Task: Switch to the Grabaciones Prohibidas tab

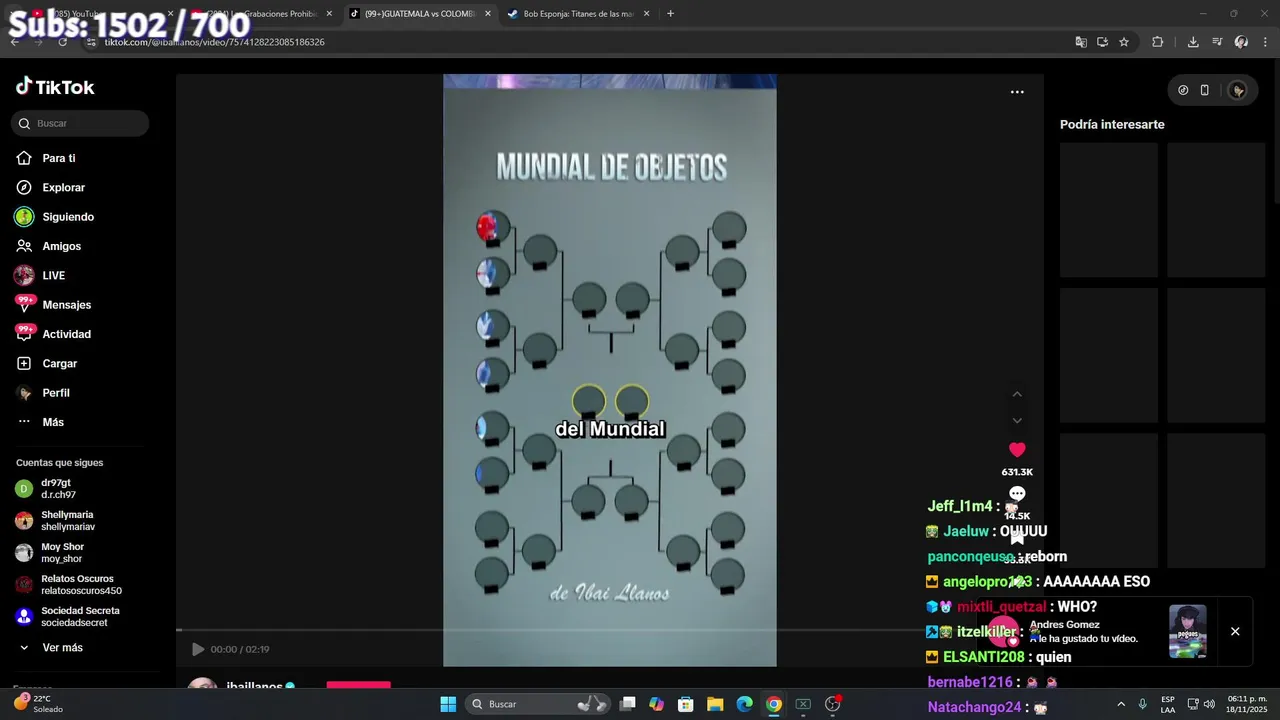Action: click(262, 14)
